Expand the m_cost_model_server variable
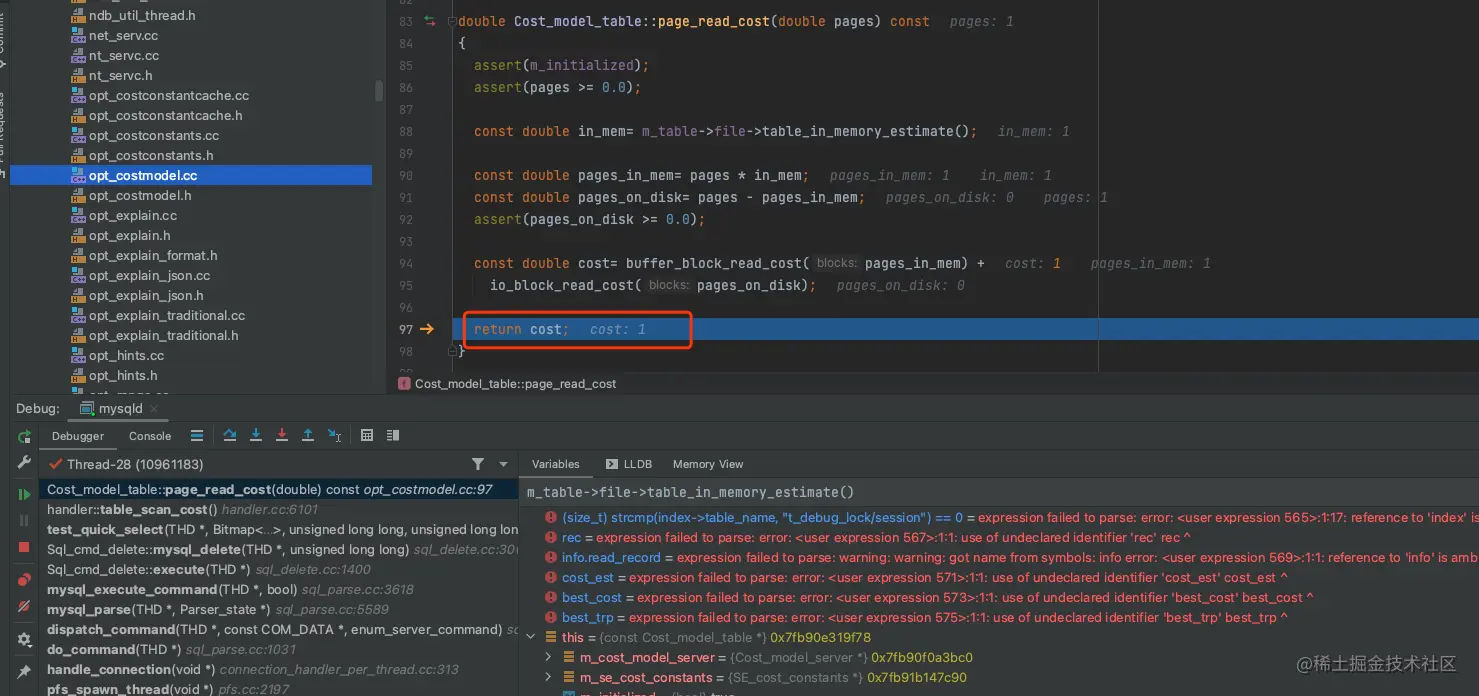Screen dimensions: 1479x696 click(548, 657)
